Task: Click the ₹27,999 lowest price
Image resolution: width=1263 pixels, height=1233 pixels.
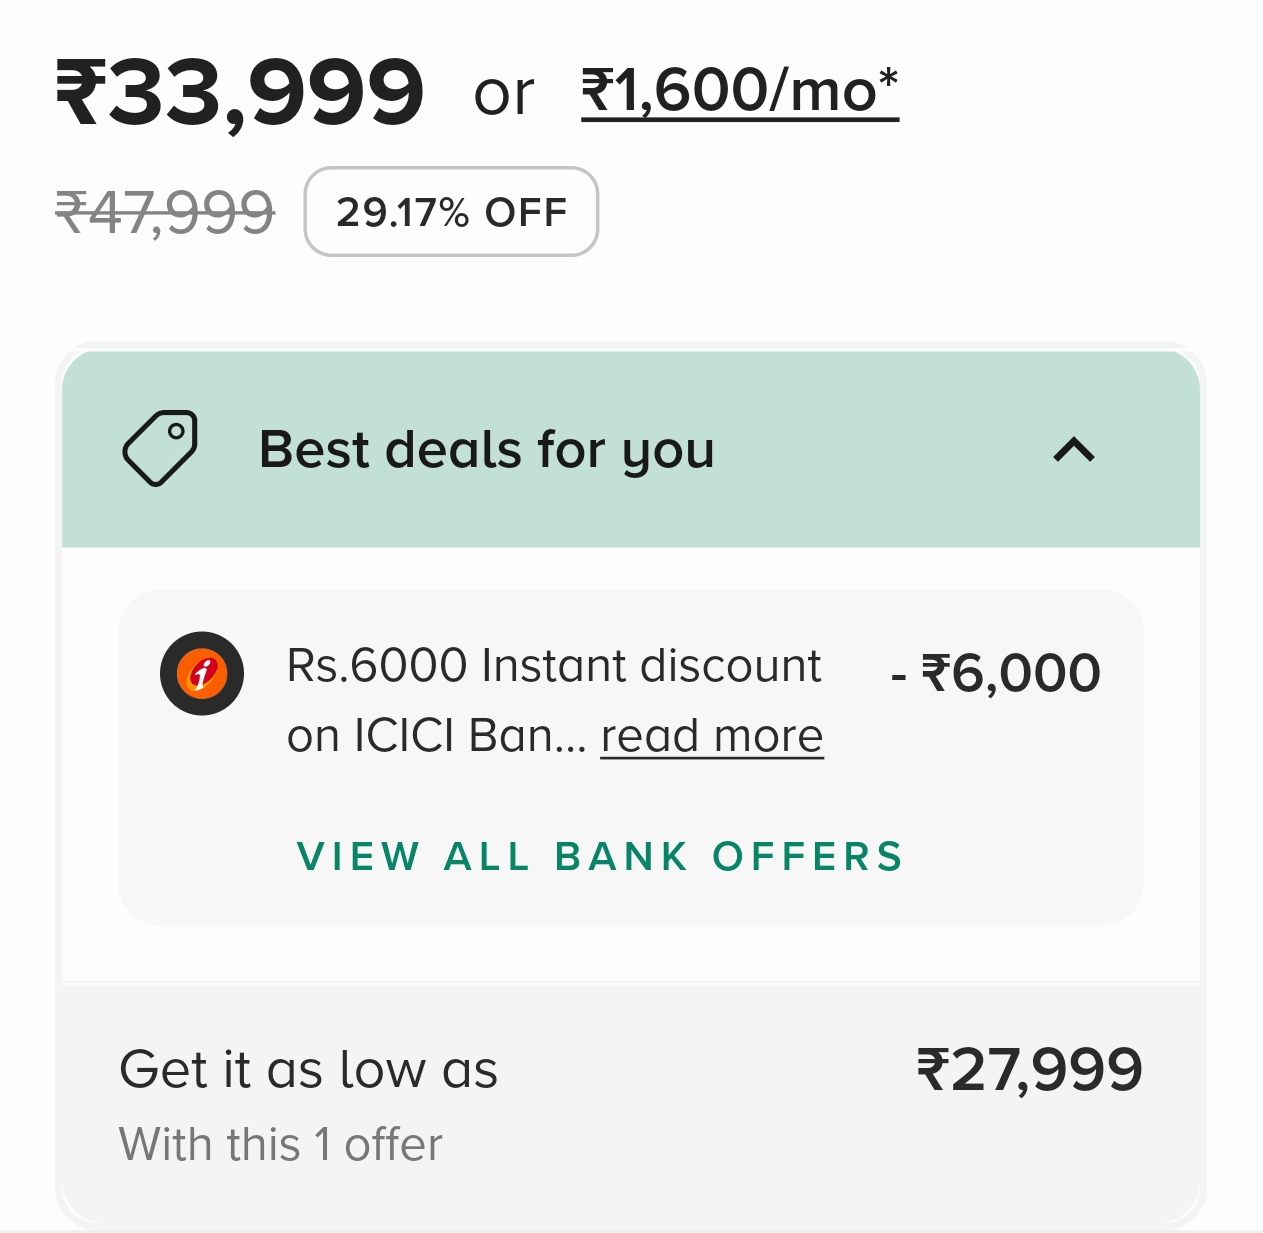Action: click(x=1029, y=1070)
